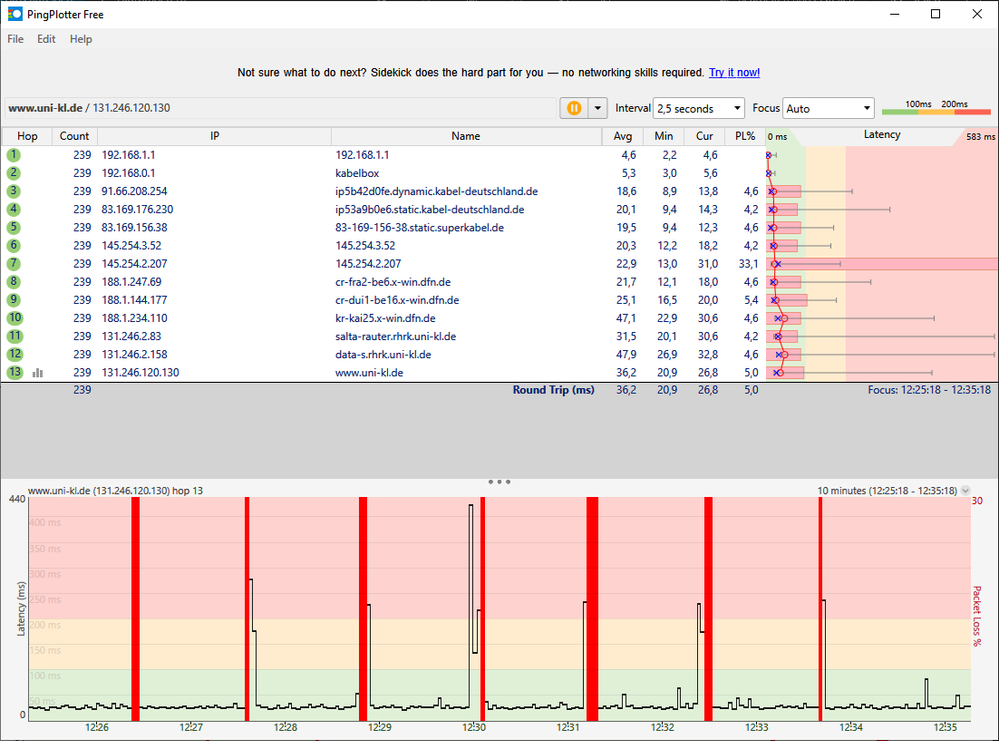Click the three-dot splitter above timeline graph
This screenshot has height=741, width=999.
(x=499, y=482)
